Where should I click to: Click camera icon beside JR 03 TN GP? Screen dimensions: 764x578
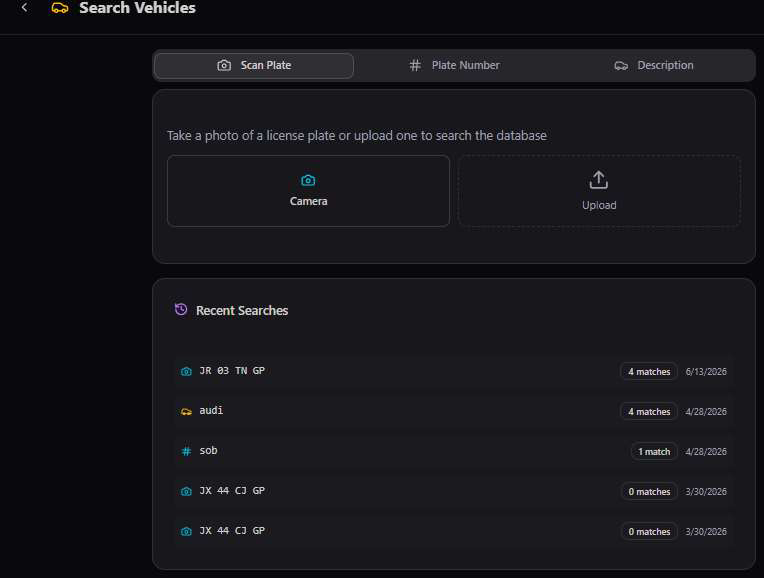coord(186,372)
